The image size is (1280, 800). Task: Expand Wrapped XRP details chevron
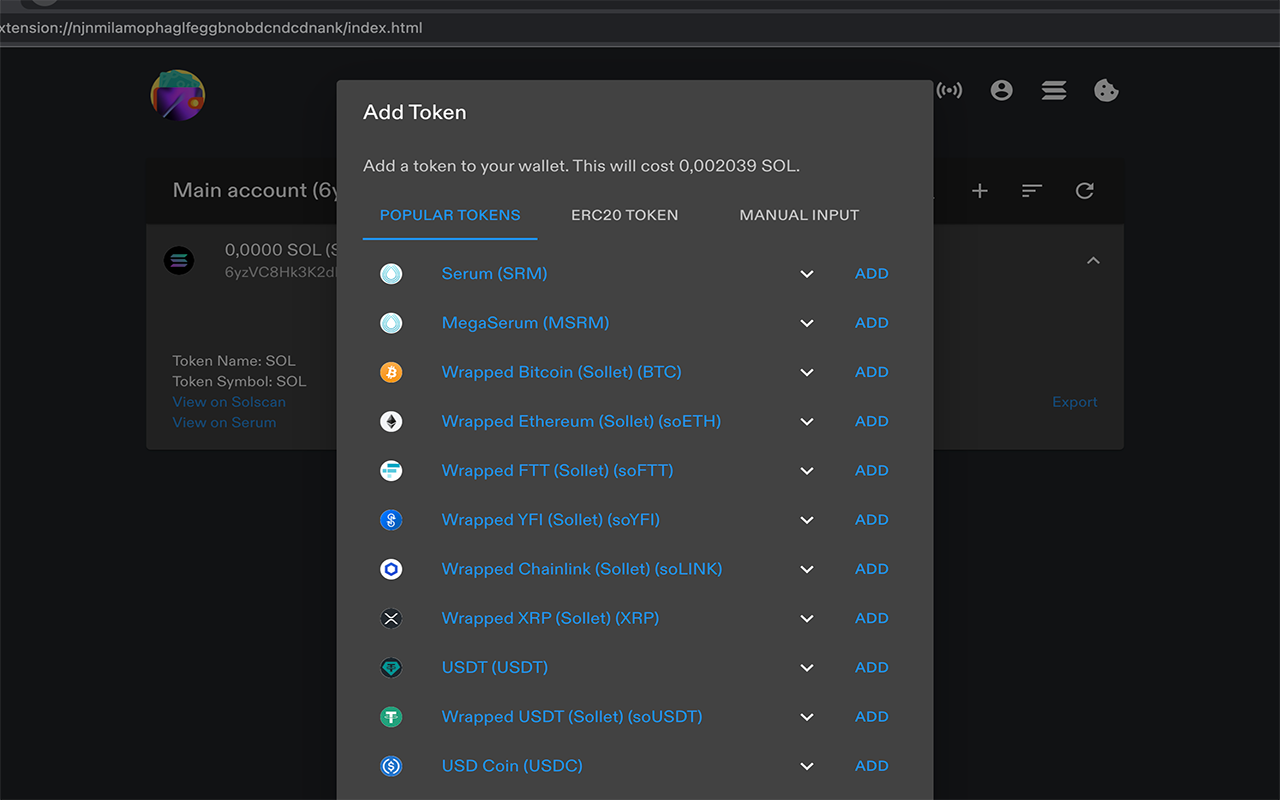coord(807,618)
